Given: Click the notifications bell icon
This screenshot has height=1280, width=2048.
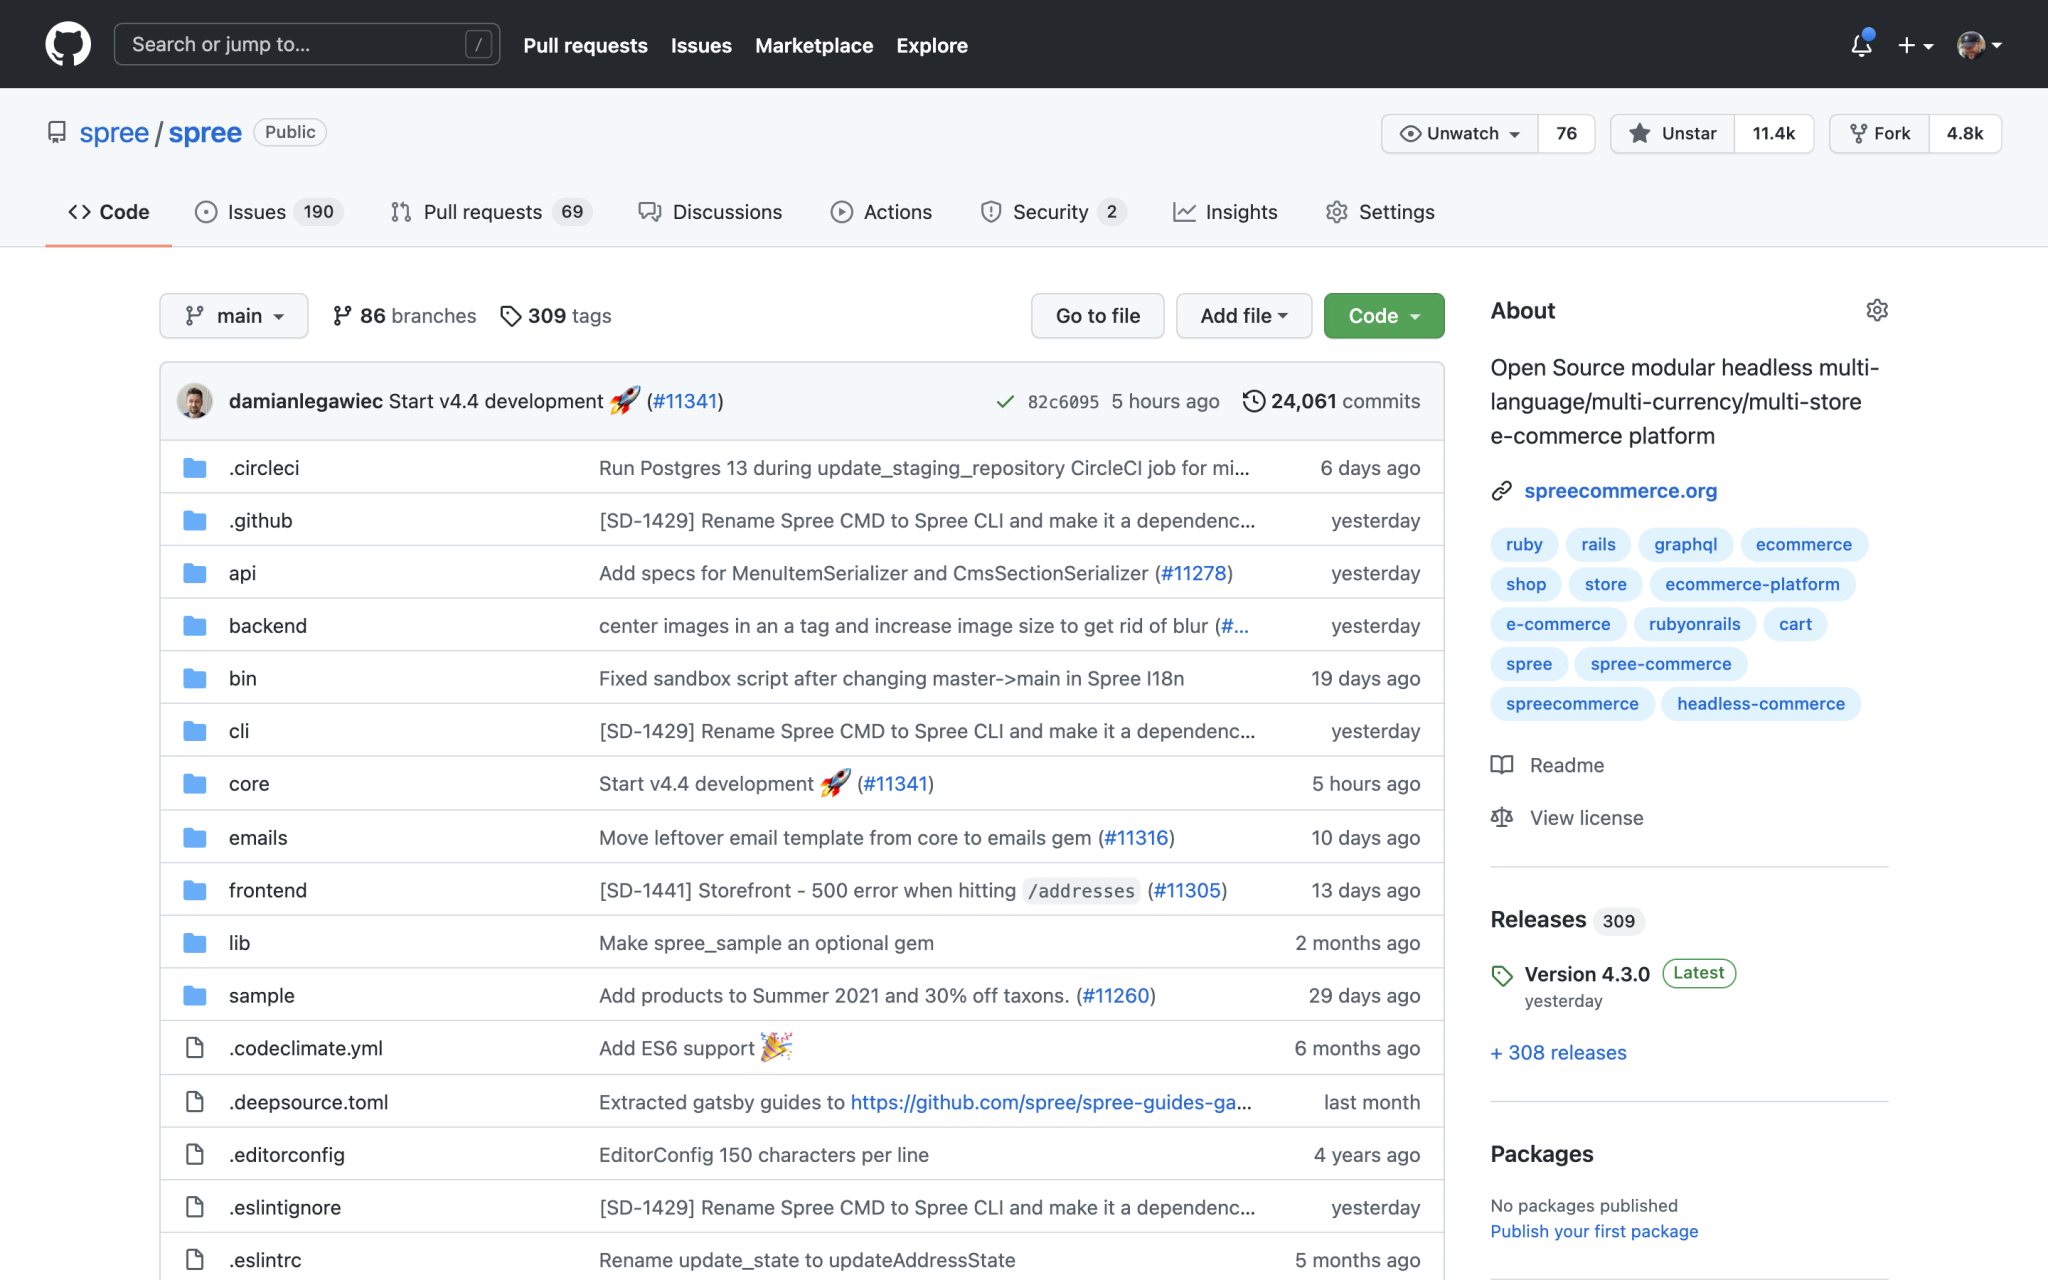Looking at the screenshot, I should pos(1861,45).
